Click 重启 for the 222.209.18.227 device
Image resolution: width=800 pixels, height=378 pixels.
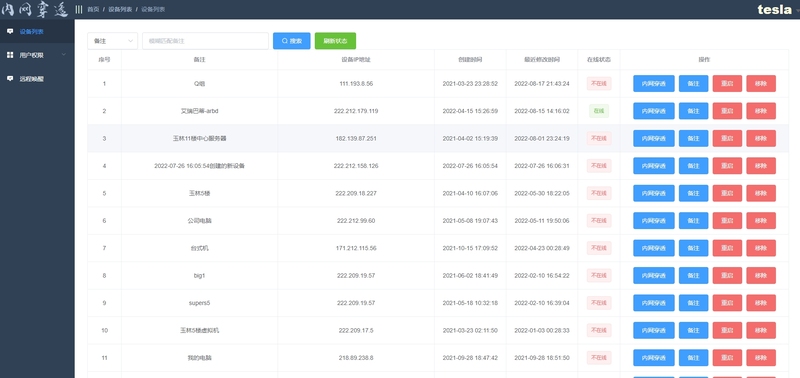(727, 193)
